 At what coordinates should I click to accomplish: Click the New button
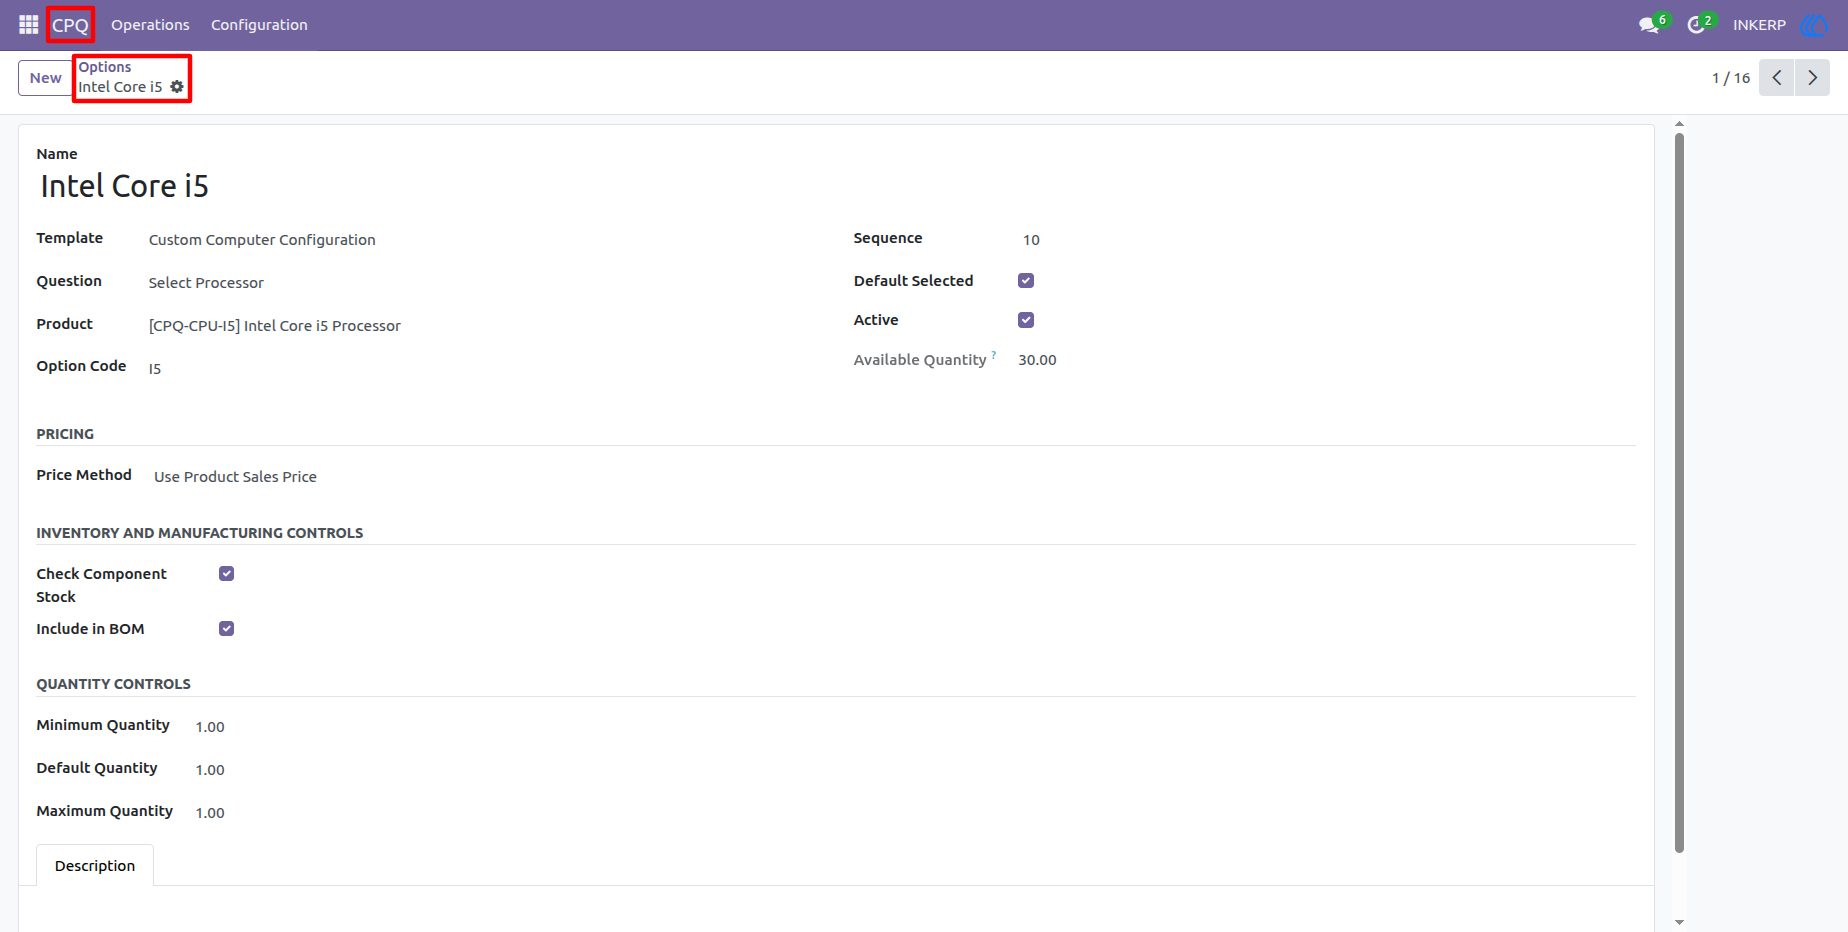coord(45,78)
